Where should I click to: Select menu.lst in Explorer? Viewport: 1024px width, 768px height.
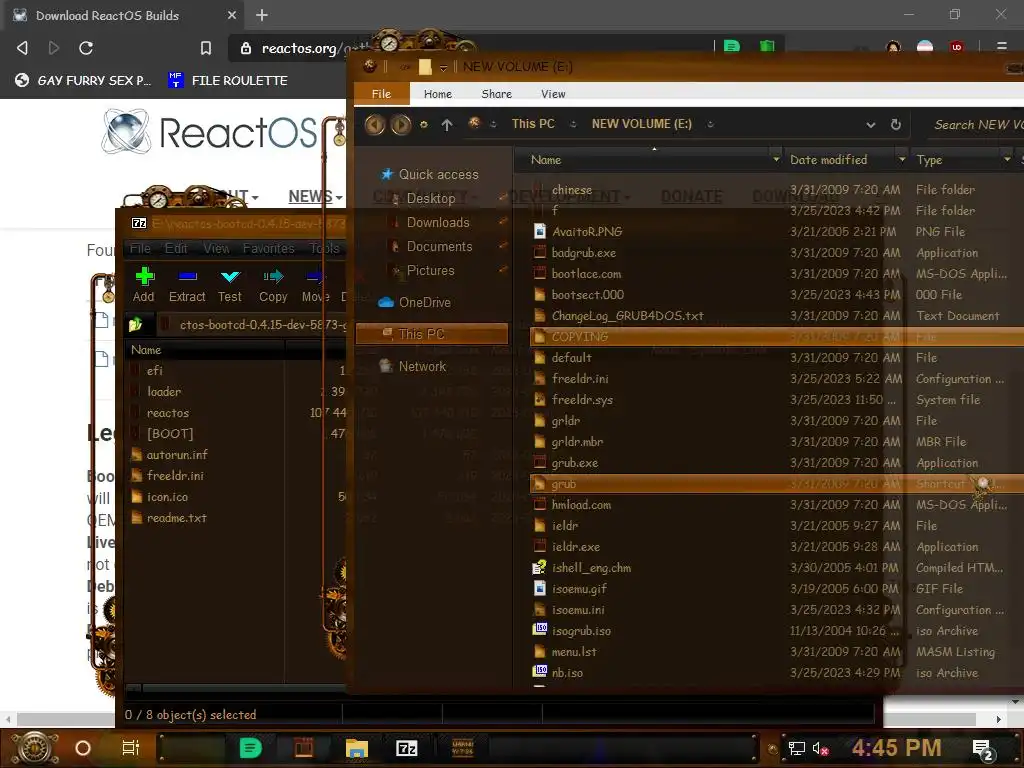point(574,652)
